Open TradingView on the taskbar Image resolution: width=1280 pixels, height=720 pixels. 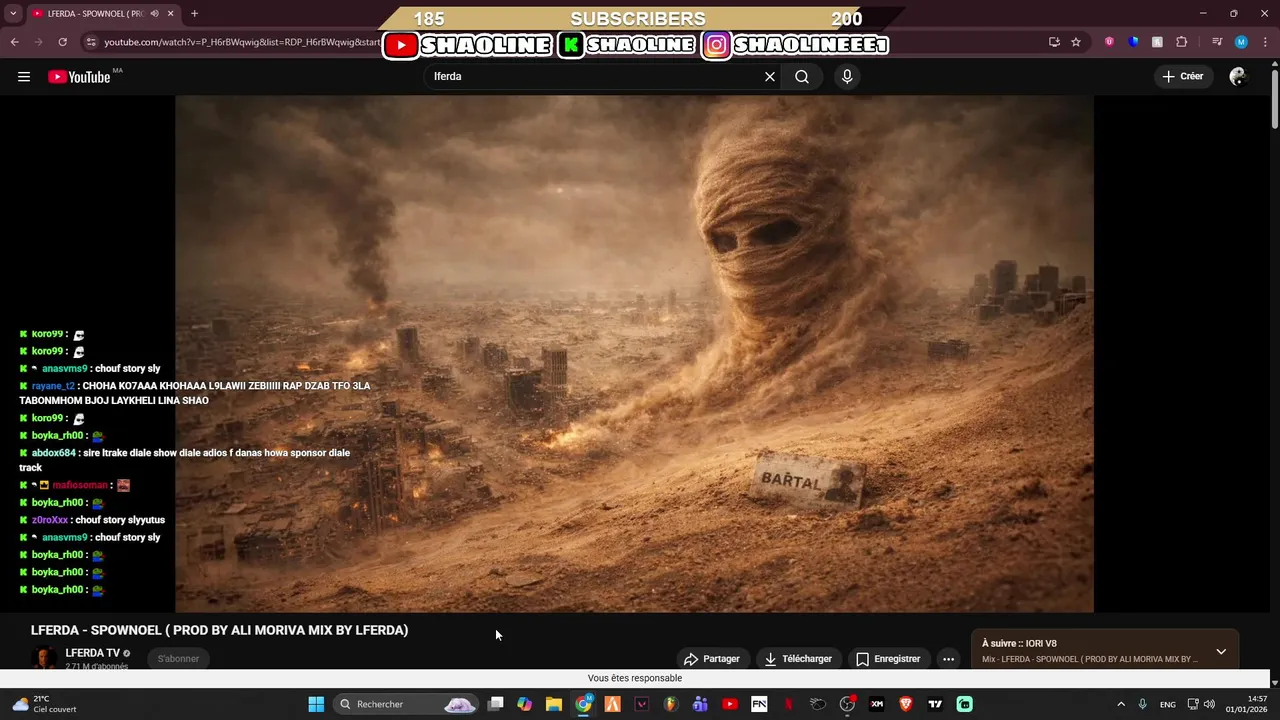(x=935, y=704)
